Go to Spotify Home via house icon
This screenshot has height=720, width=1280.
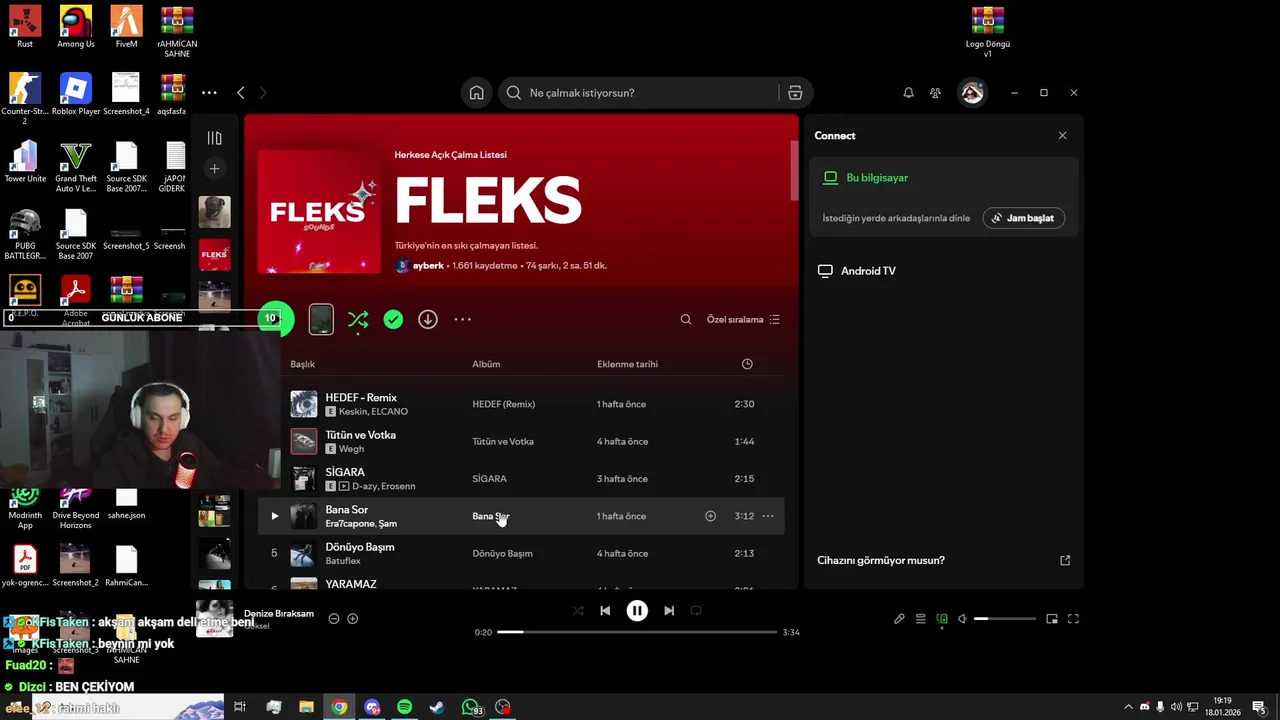(476, 93)
